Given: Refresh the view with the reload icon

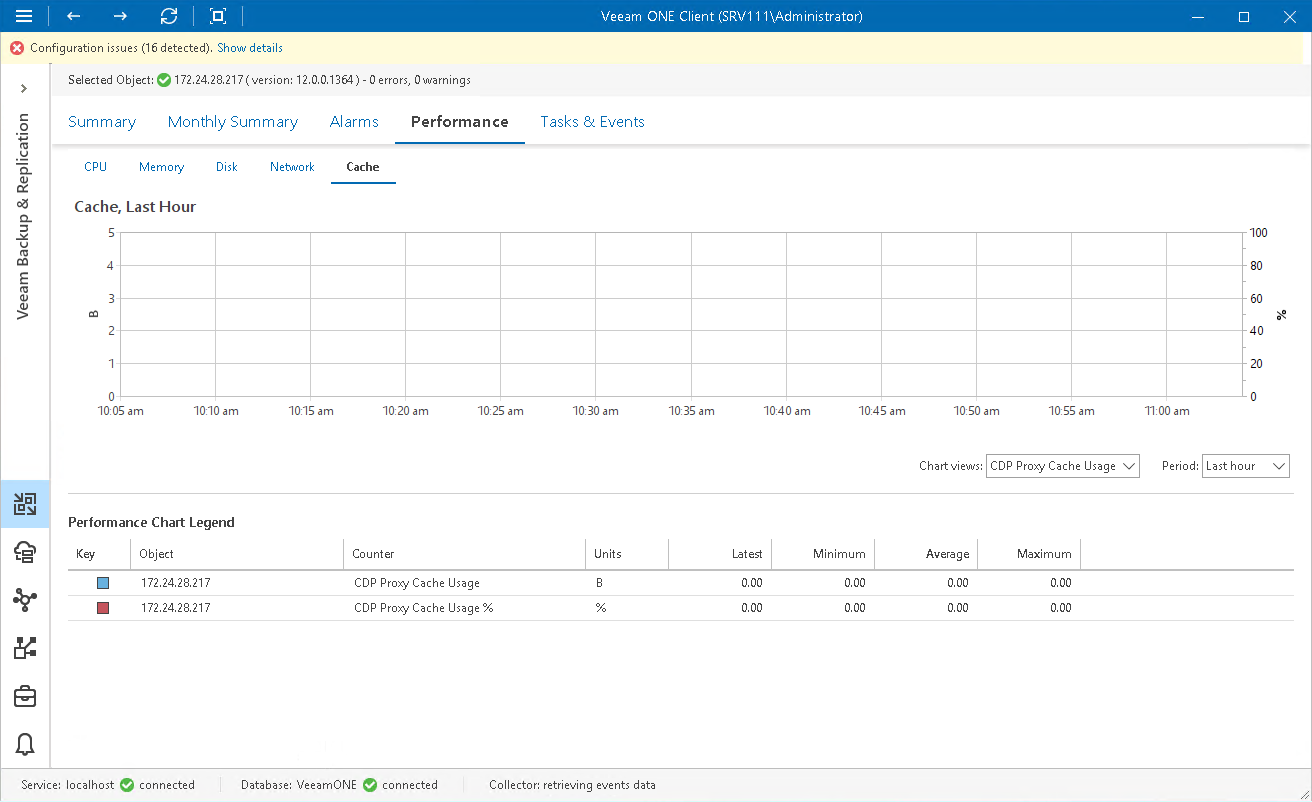Looking at the screenshot, I should click(169, 16).
